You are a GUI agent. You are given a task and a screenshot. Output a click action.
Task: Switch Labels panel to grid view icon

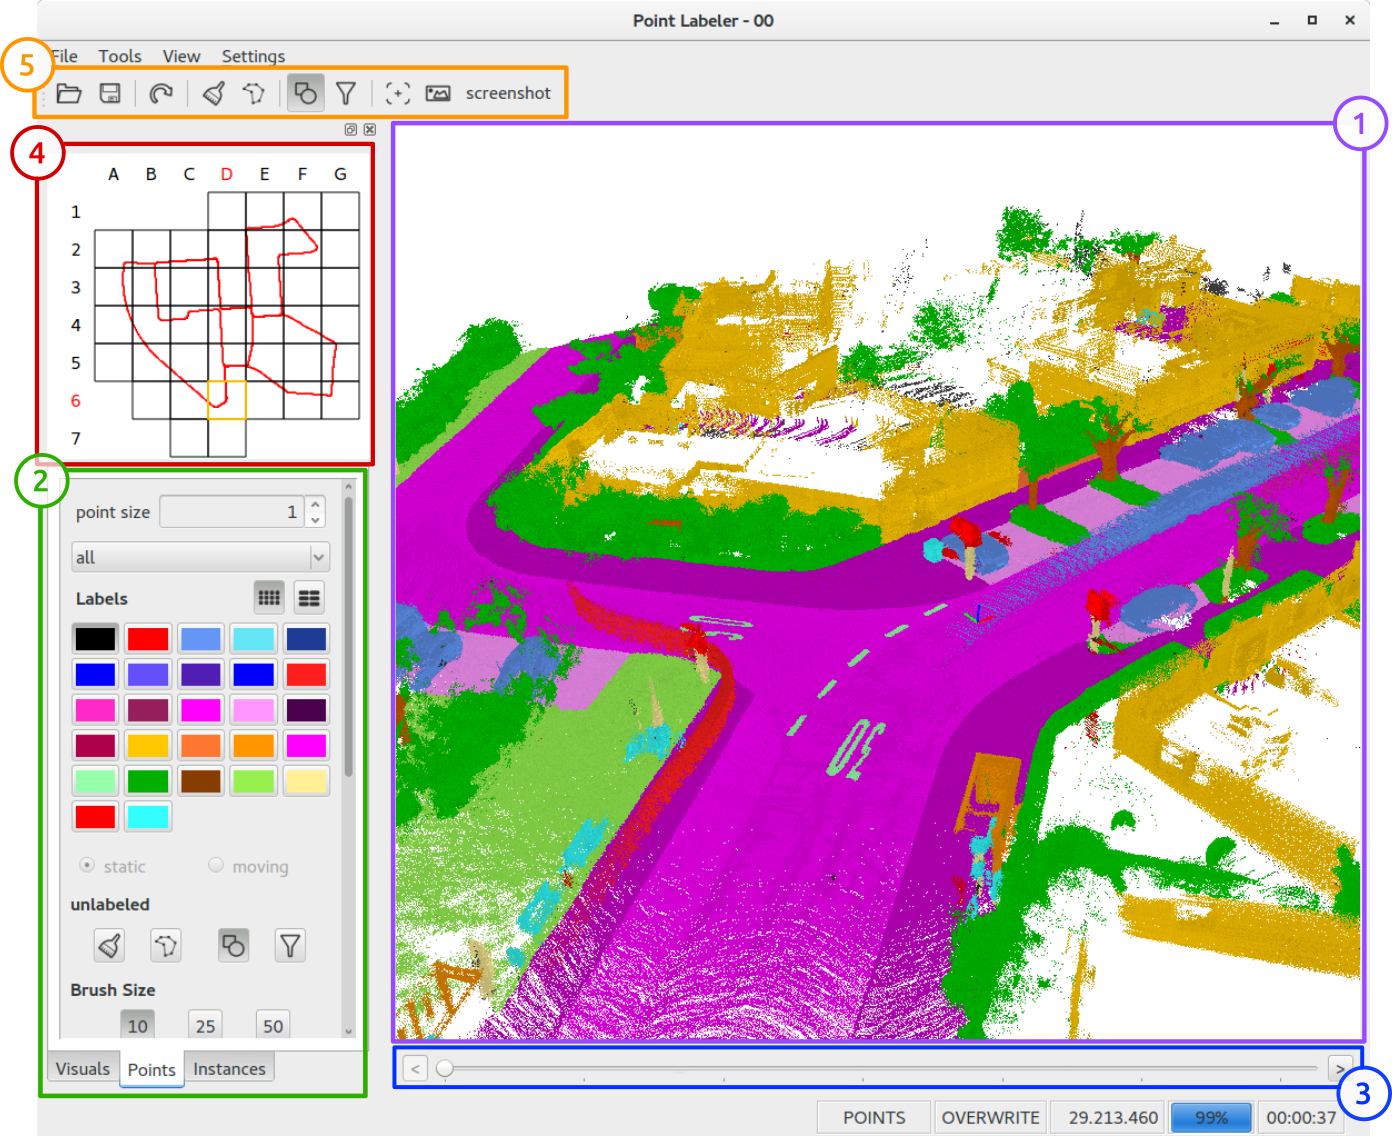[268, 597]
